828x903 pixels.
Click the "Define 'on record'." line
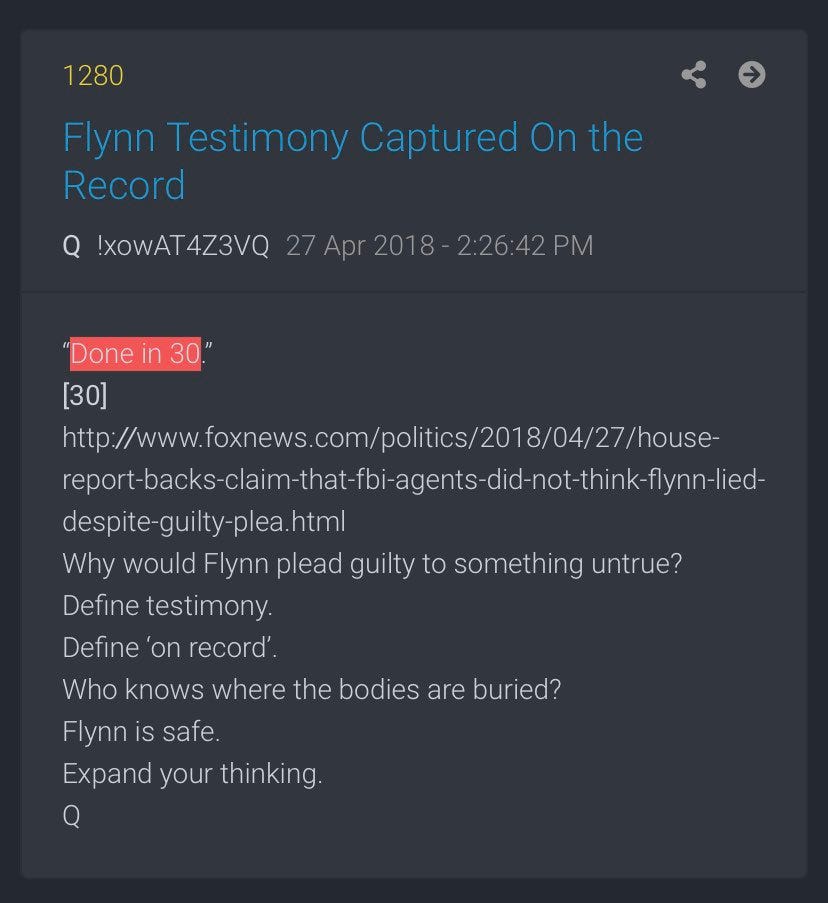(x=170, y=648)
